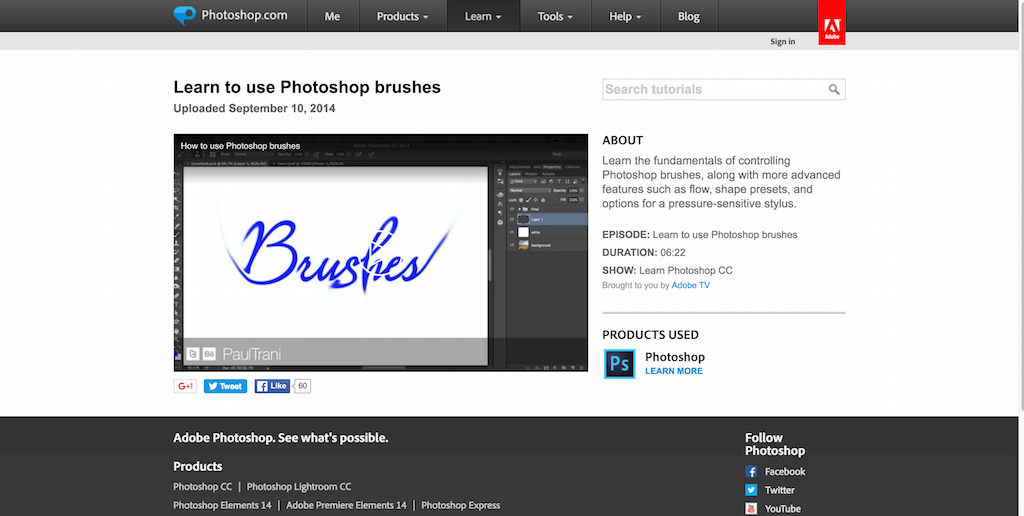This screenshot has width=1024, height=516.
Task: Open the Adobe TV link
Action: [x=690, y=285]
